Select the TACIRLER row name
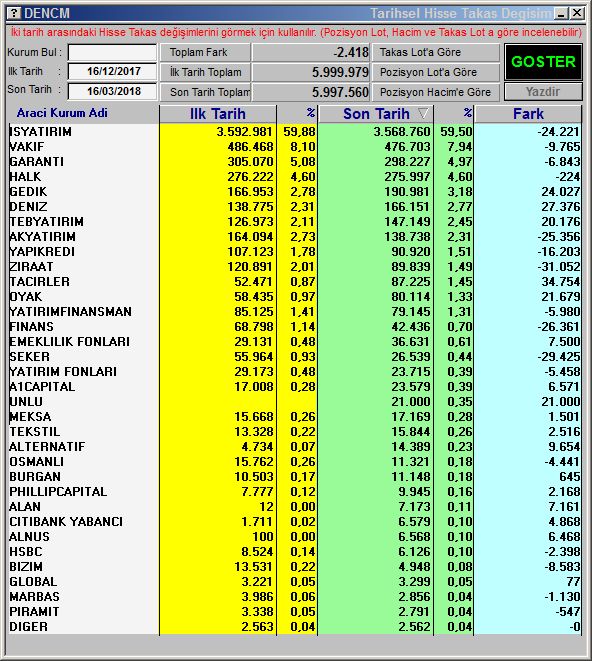This screenshot has height=661, width=592. tap(40, 282)
